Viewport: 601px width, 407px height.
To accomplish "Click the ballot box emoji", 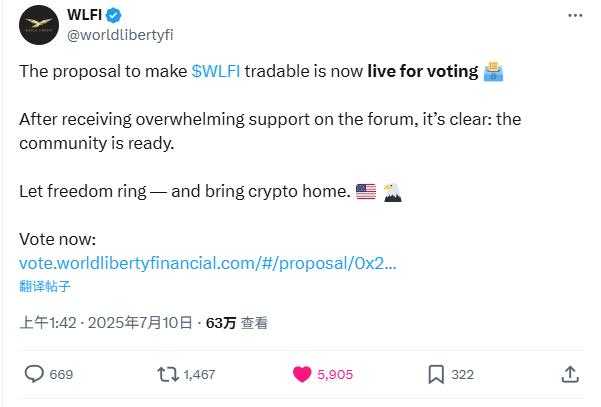I will pyautogui.click(x=493, y=71).
